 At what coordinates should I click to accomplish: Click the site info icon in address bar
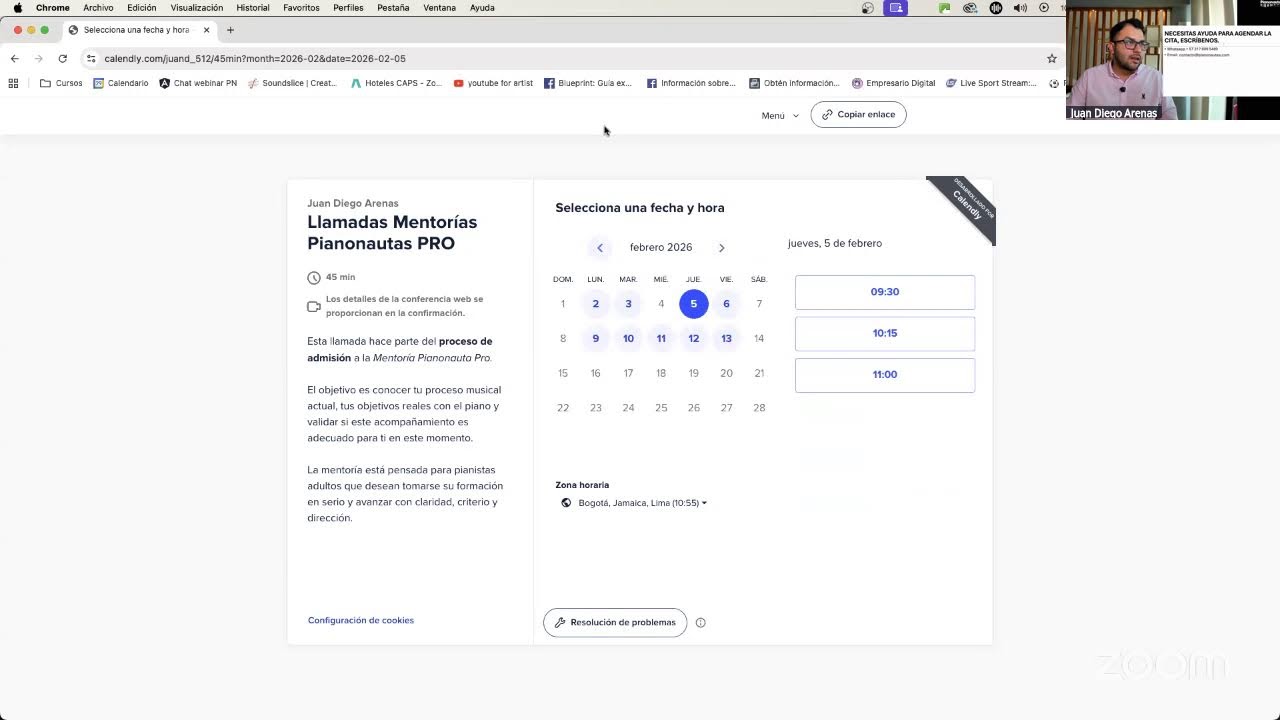click(x=91, y=58)
